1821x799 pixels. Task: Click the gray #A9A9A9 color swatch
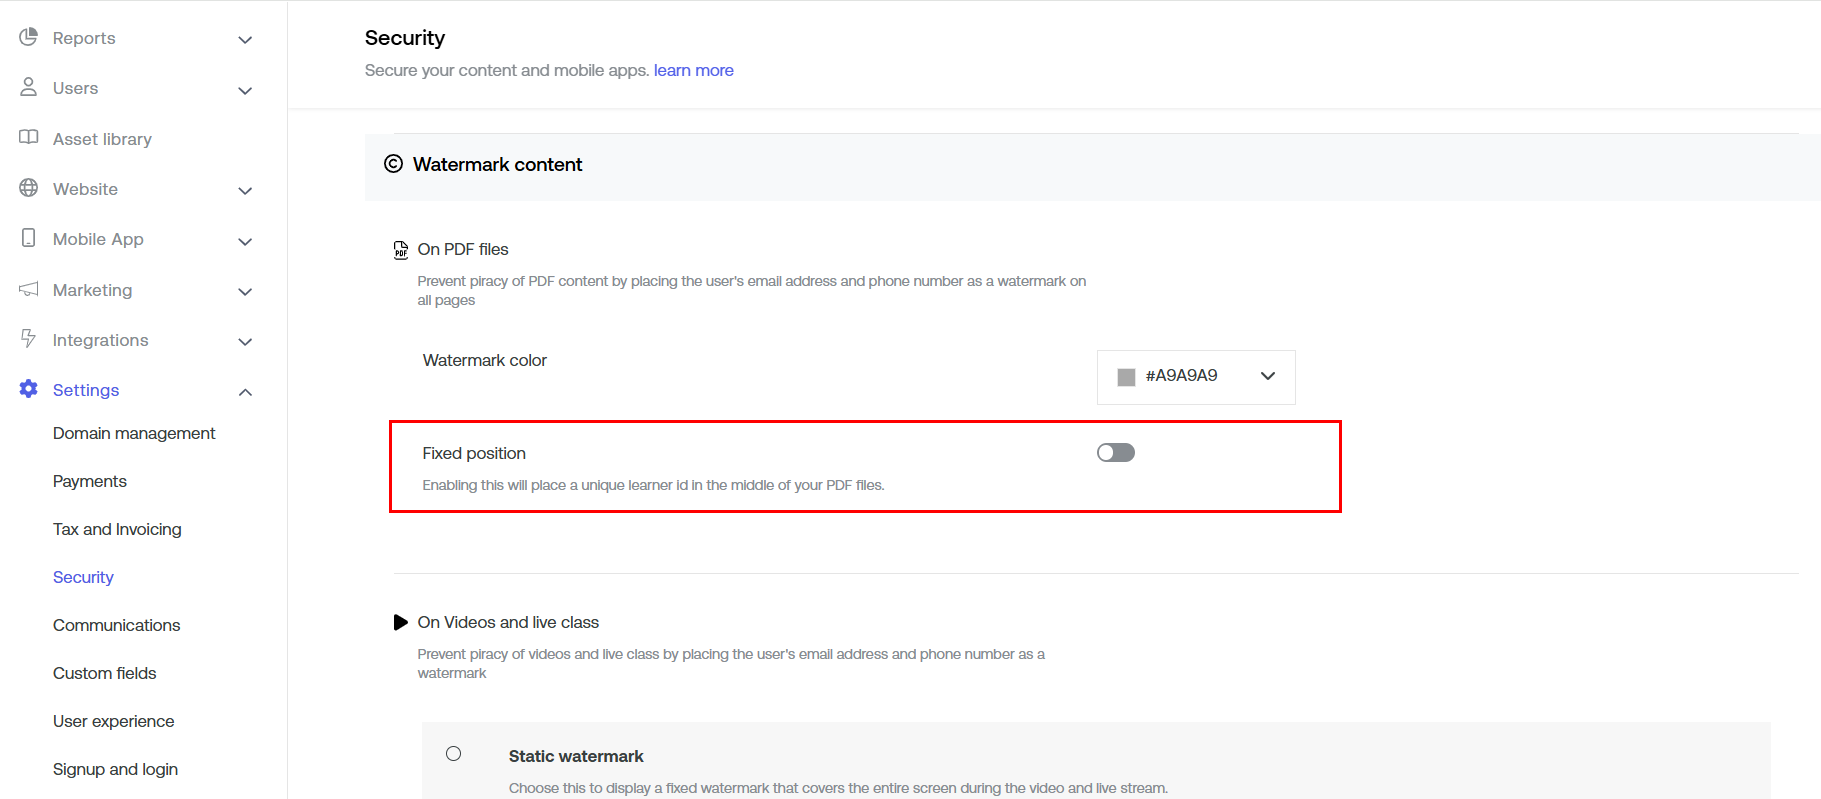click(1126, 377)
